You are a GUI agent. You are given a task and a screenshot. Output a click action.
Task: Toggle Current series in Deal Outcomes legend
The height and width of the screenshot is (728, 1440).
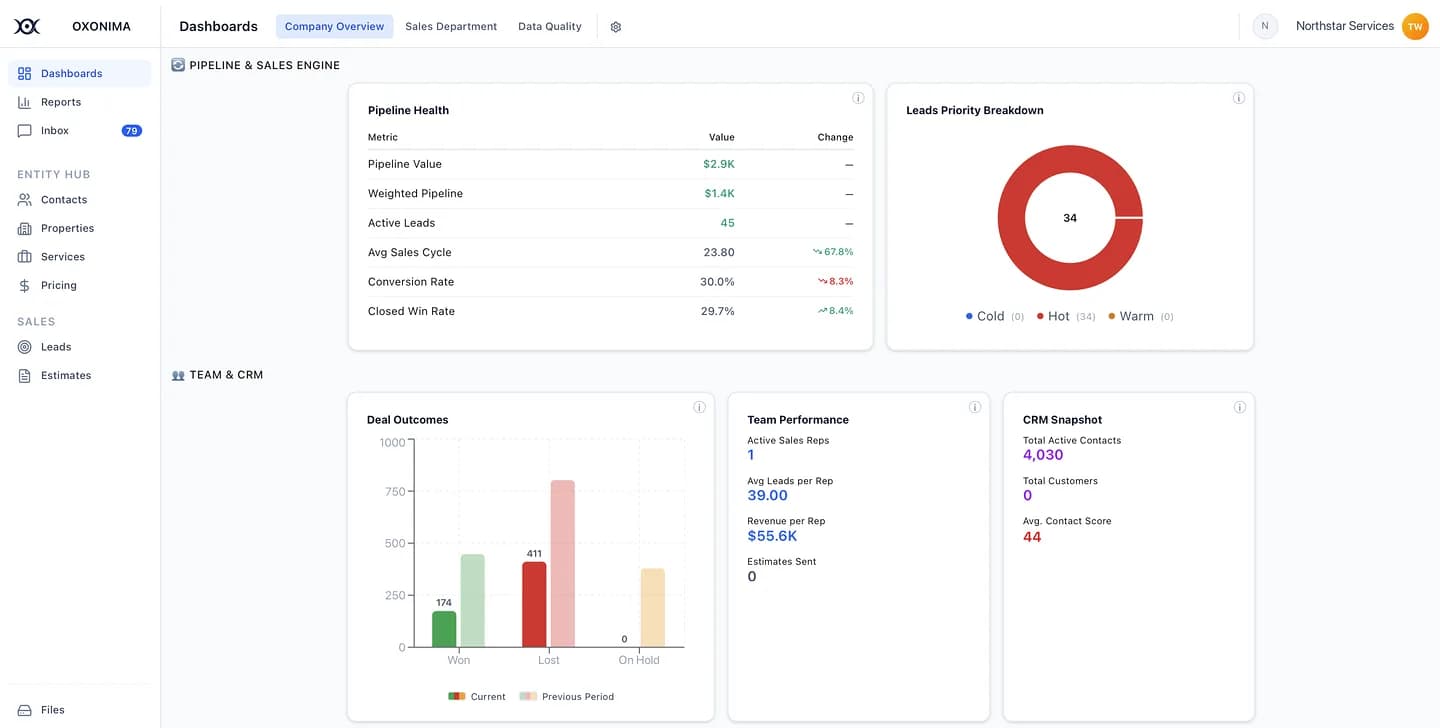(x=477, y=696)
